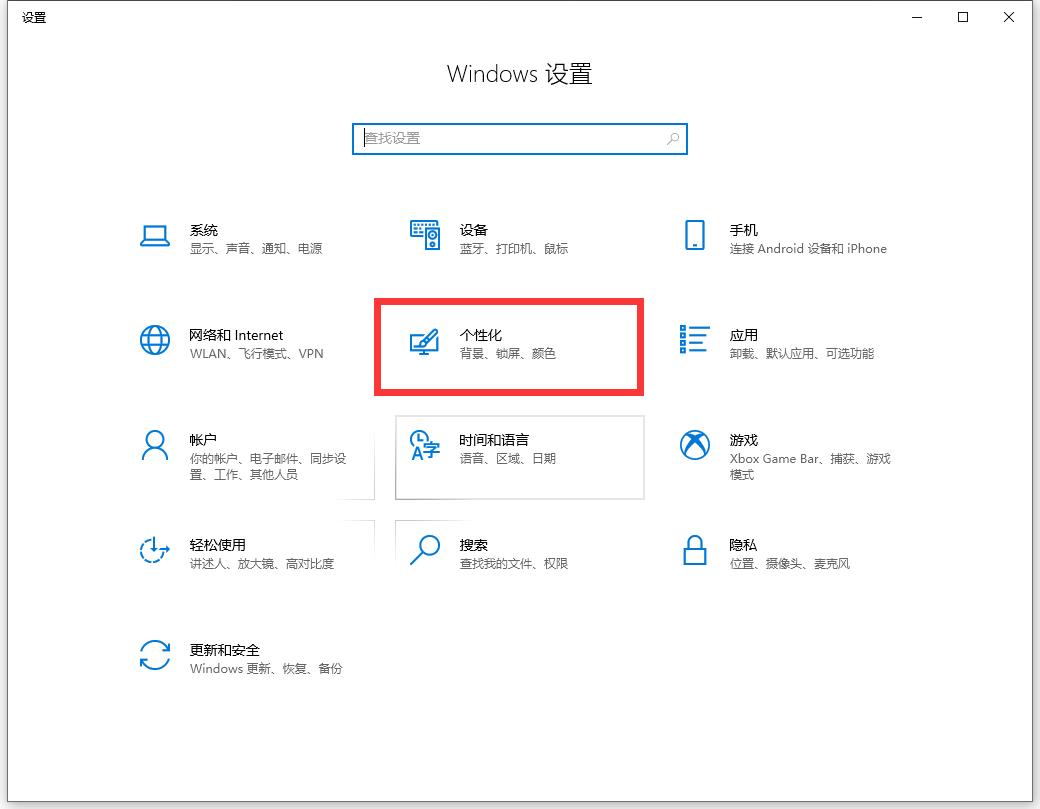The width and height of the screenshot is (1040, 809).
Task: Click the Personalization paintbrush icon
Action: click(x=425, y=341)
